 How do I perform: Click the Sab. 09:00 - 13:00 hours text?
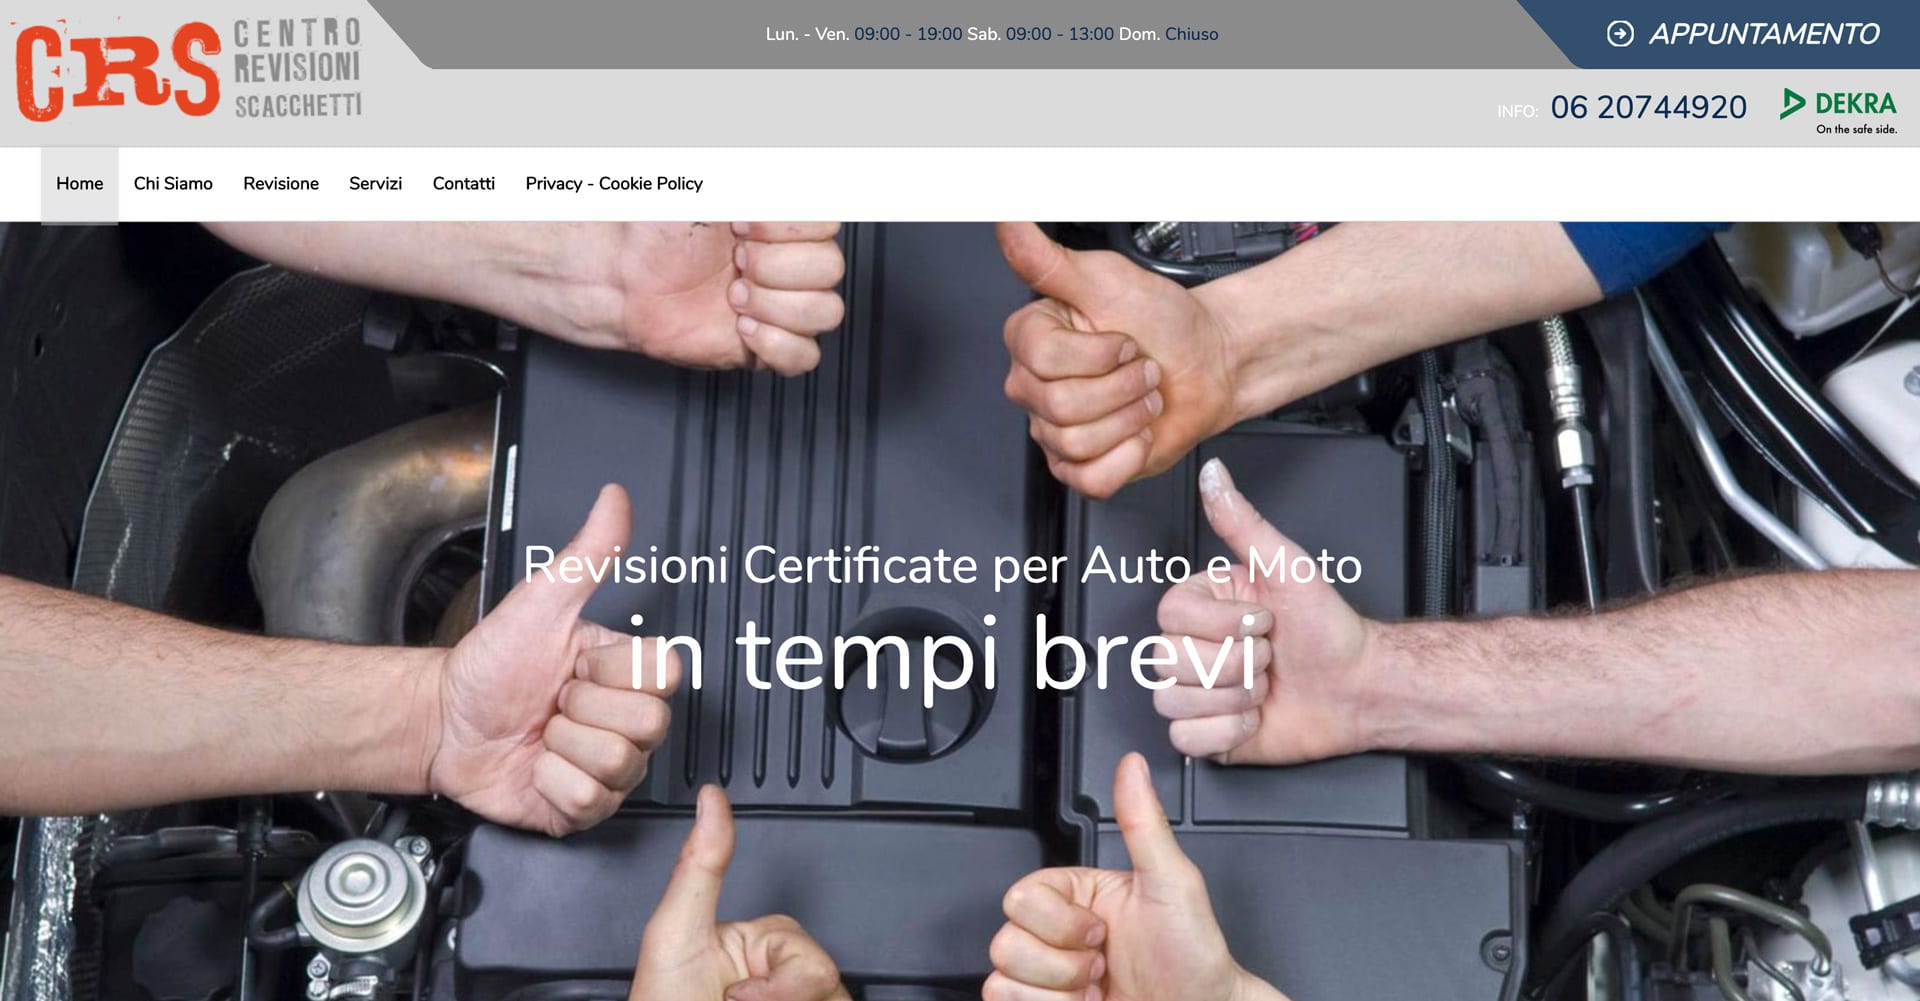tap(1039, 34)
